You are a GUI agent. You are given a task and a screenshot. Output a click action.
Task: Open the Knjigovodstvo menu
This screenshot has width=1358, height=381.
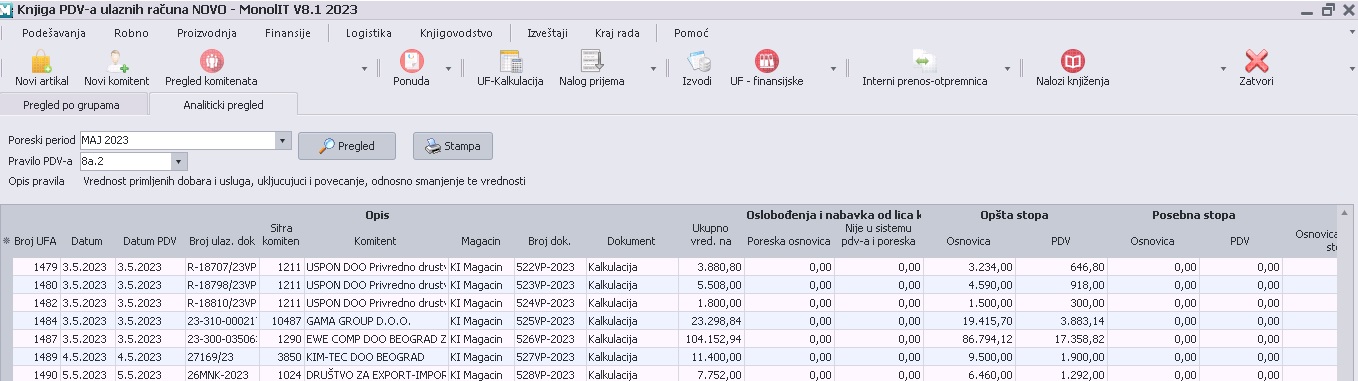point(456,33)
